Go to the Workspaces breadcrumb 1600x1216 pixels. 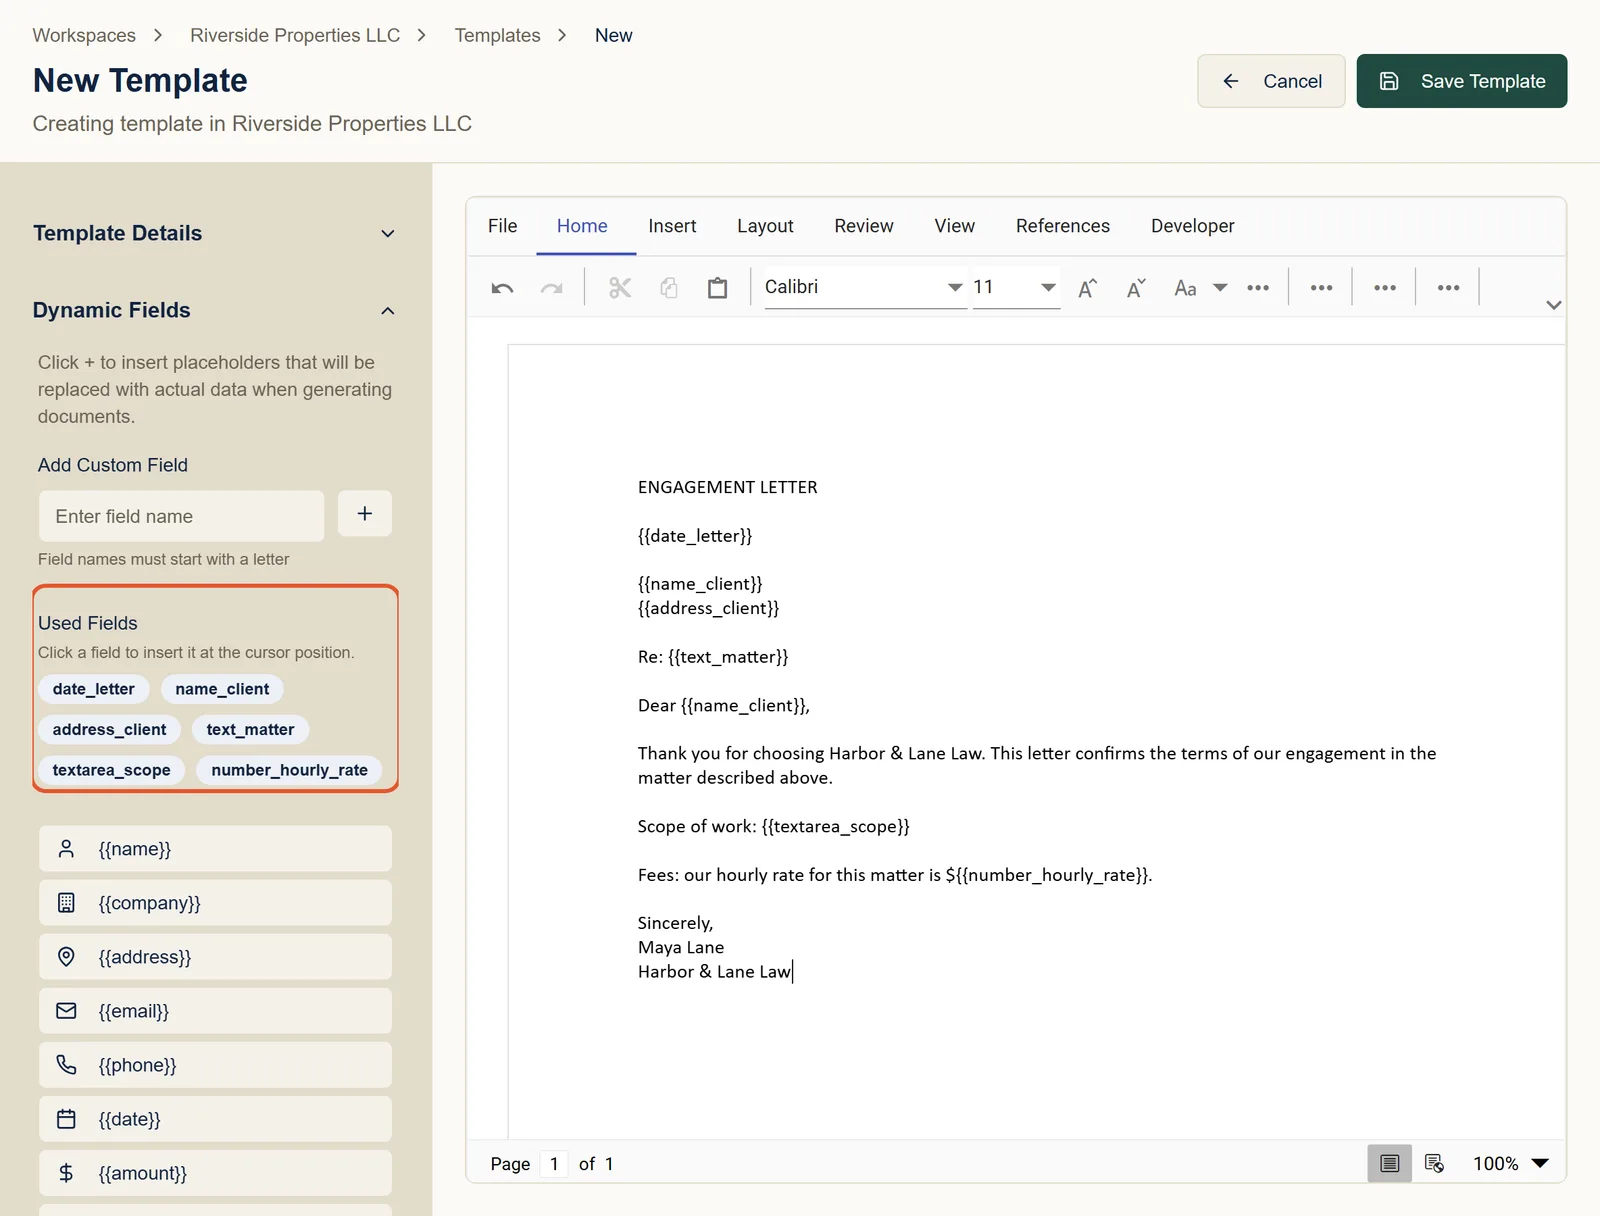coord(84,36)
